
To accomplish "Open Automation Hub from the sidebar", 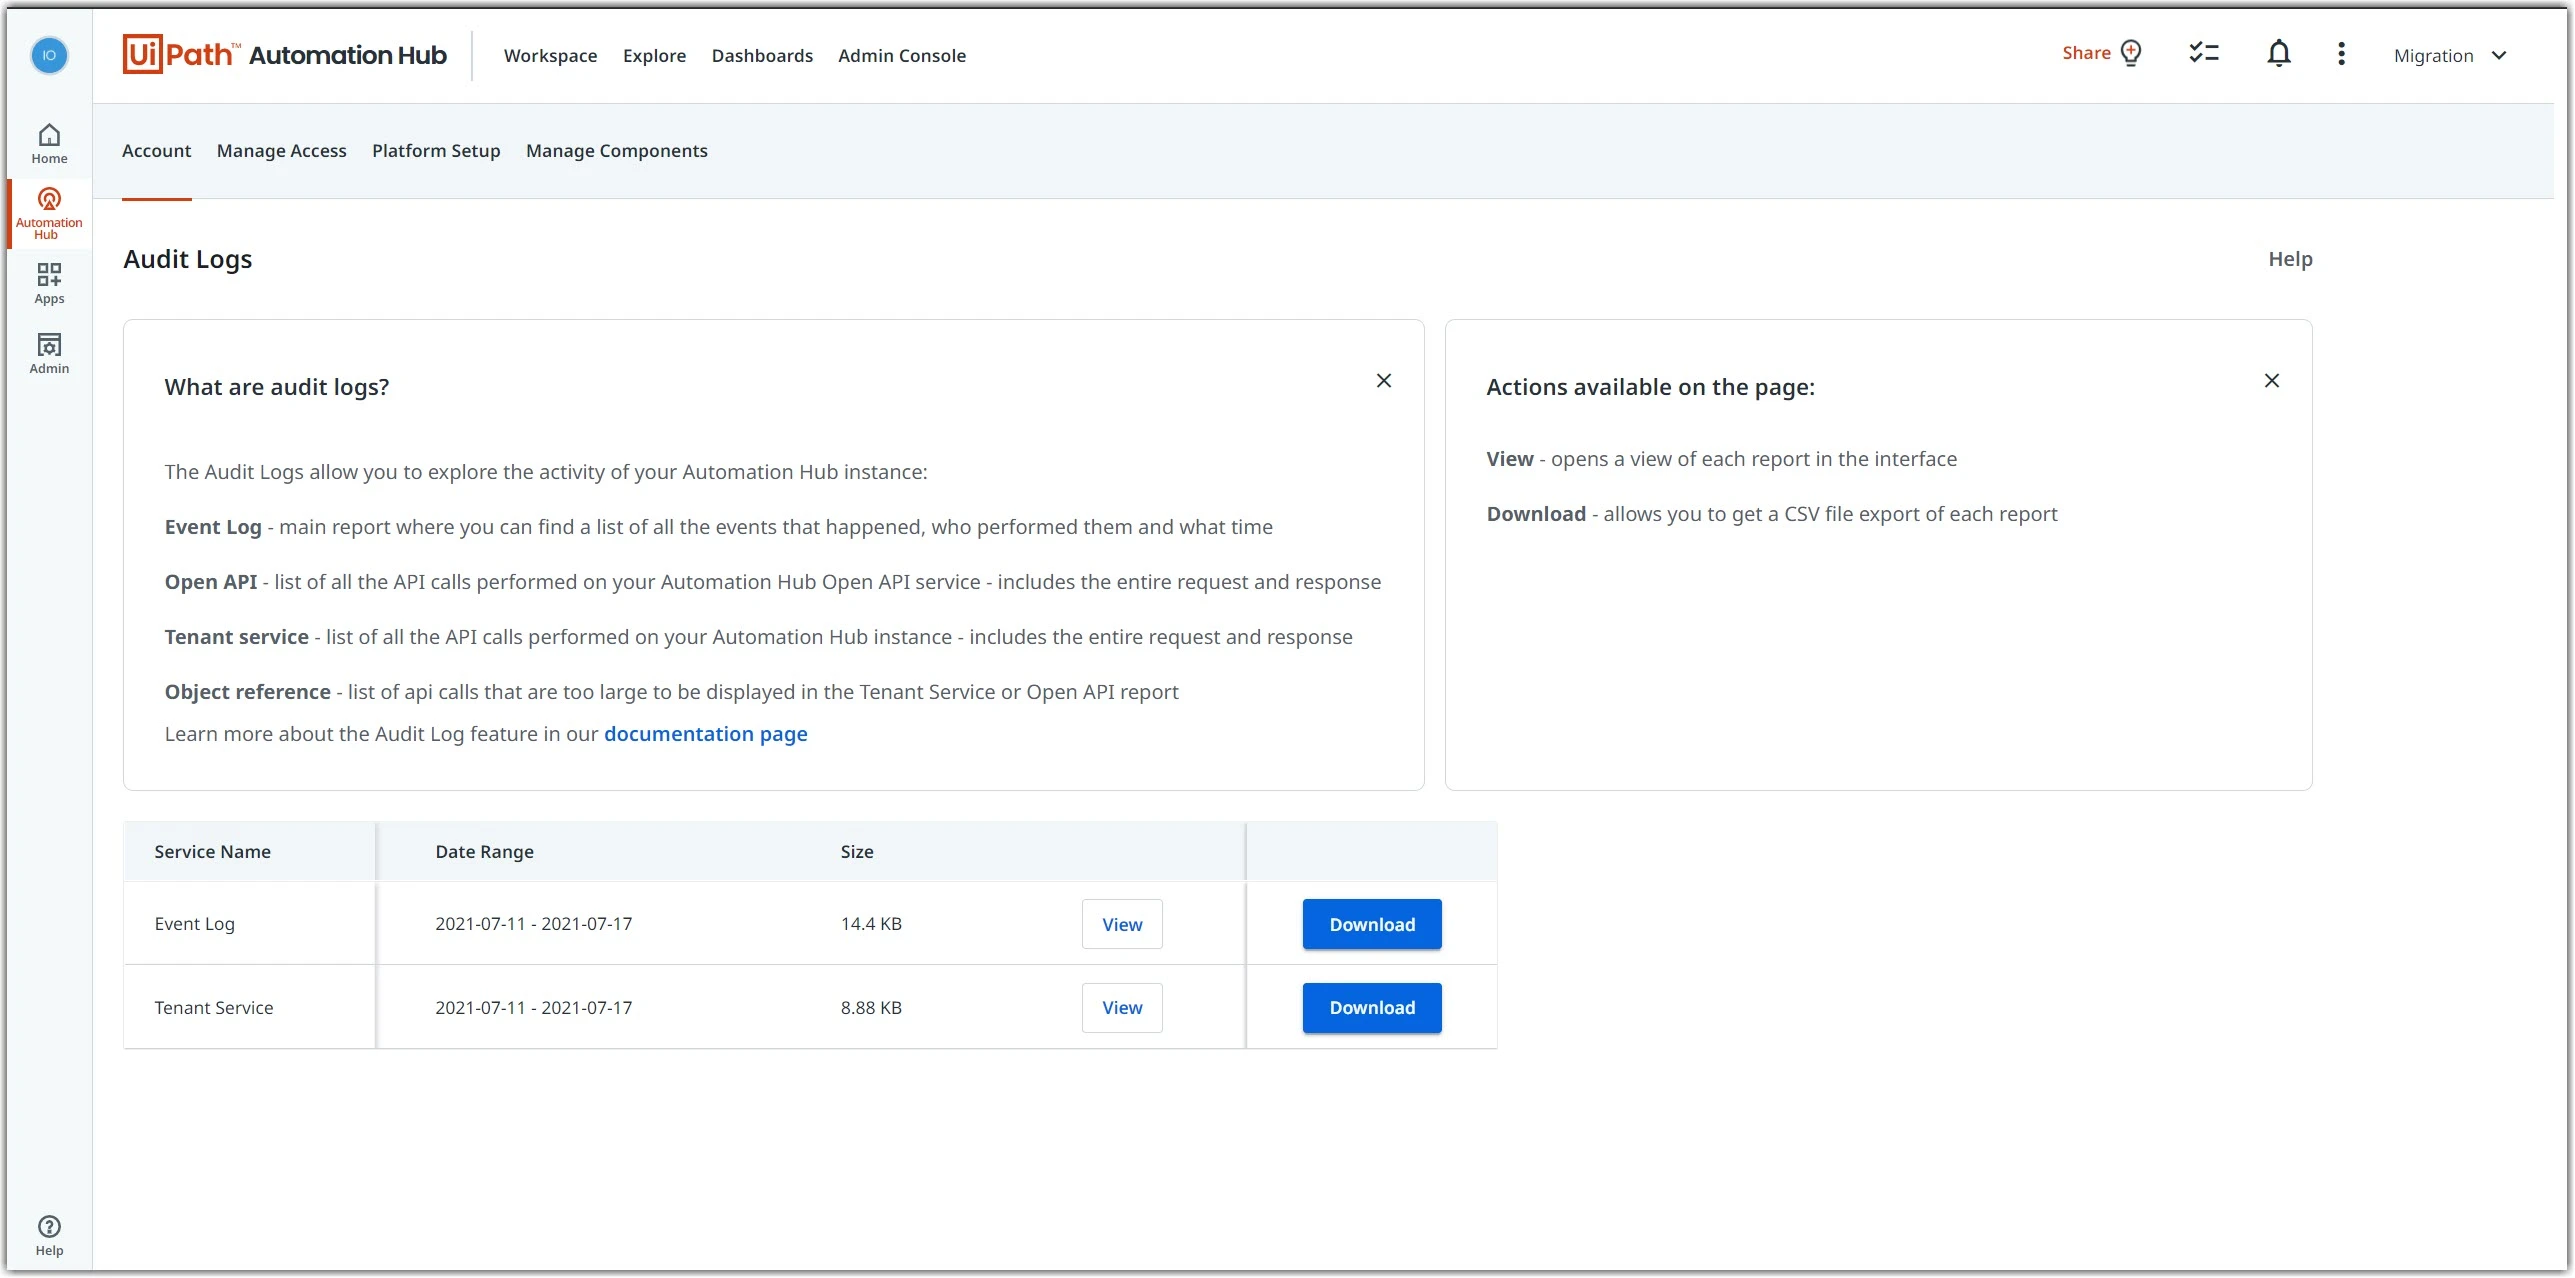I will (49, 213).
